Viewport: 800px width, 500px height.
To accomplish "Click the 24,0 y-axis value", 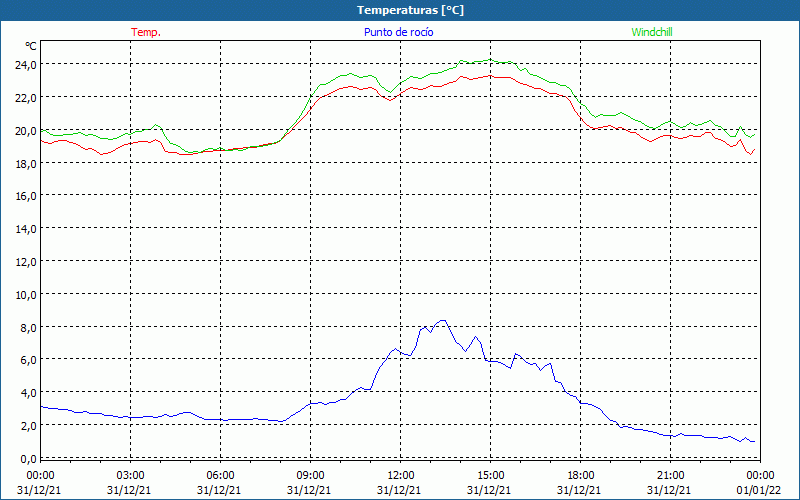I will click(26, 65).
